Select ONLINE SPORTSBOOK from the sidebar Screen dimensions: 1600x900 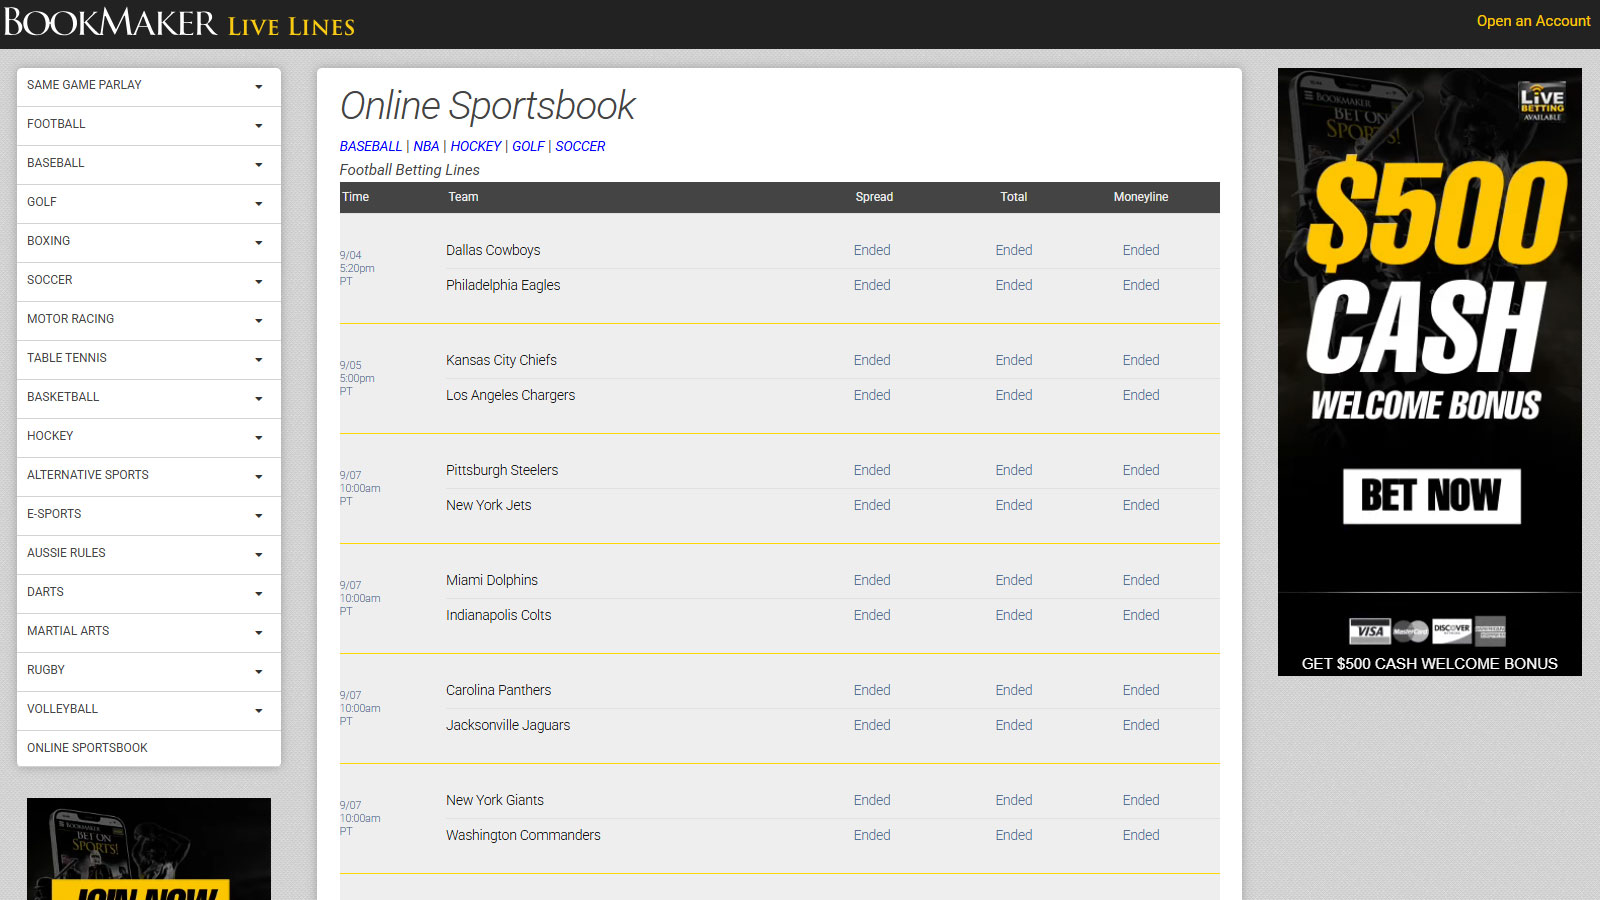(148, 747)
